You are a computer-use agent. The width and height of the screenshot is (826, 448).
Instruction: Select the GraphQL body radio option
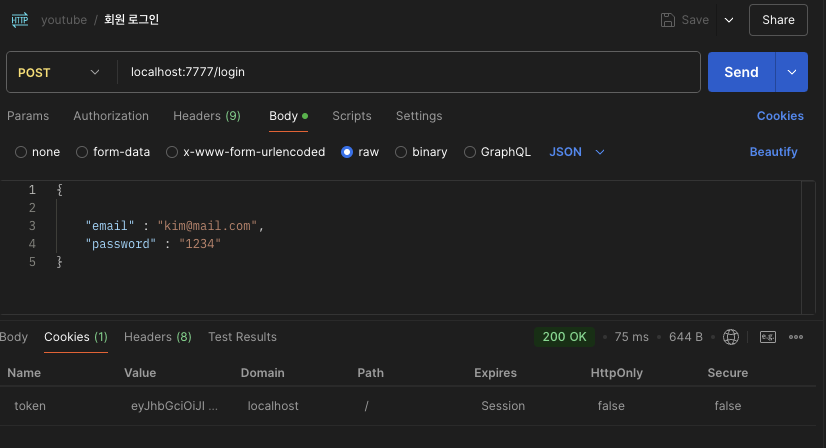(x=470, y=152)
